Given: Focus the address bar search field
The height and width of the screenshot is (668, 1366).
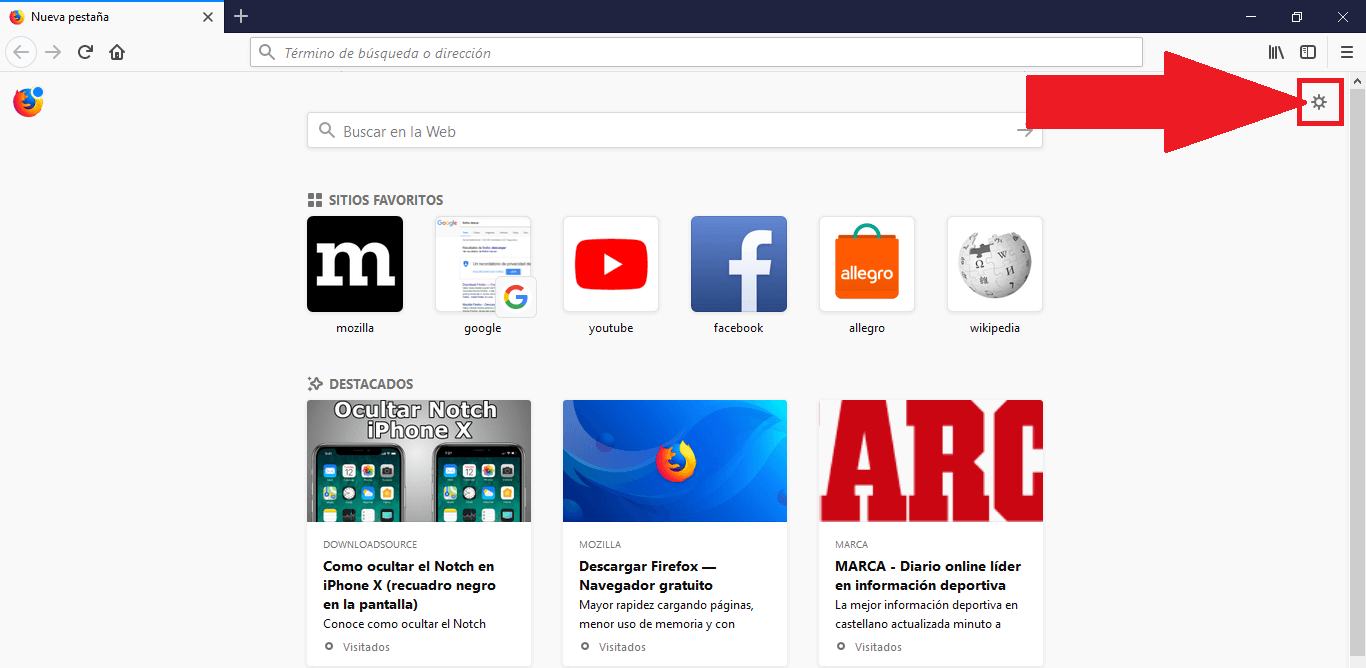Looking at the screenshot, I should pyautogui.click(x=696, y=52).
